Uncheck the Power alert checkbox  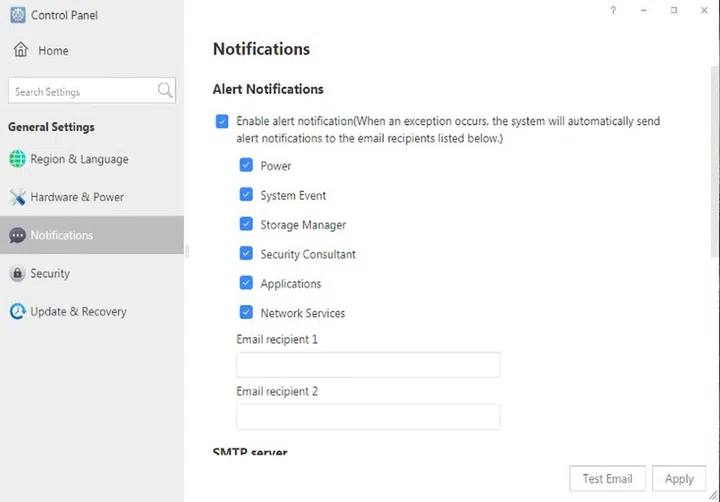(246, 165)
